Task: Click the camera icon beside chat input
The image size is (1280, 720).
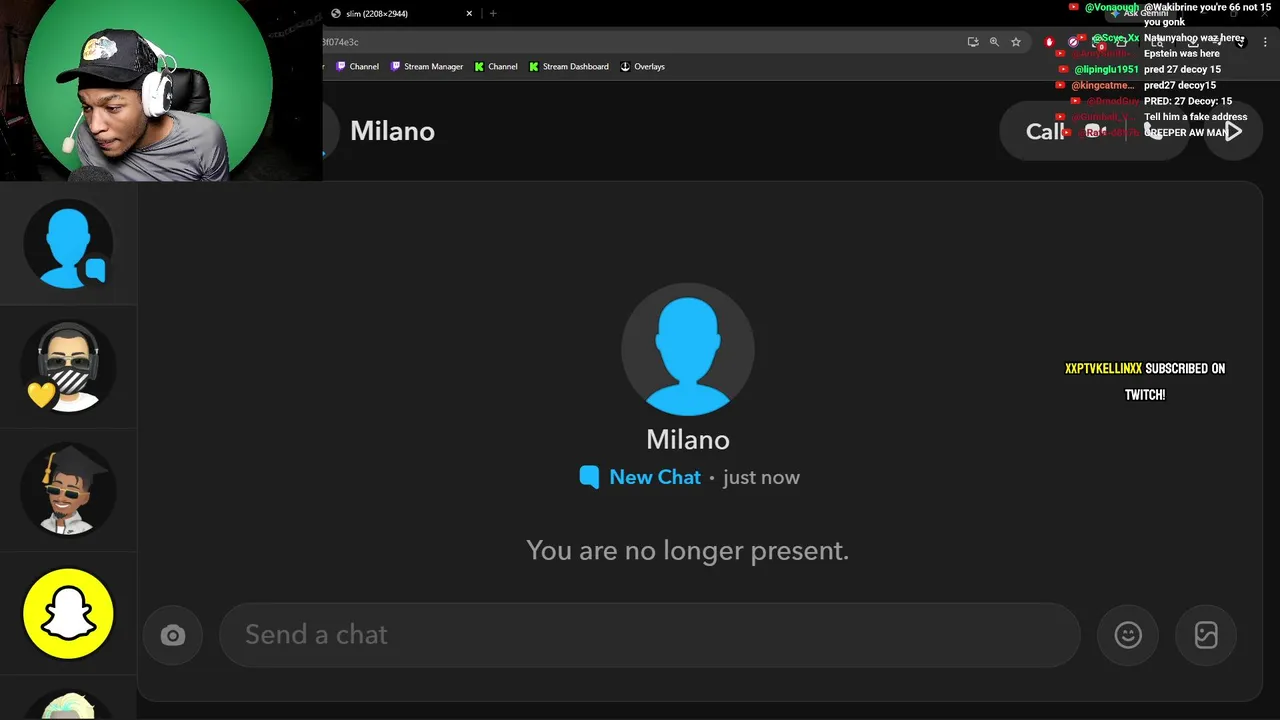Action: (173, 636)
